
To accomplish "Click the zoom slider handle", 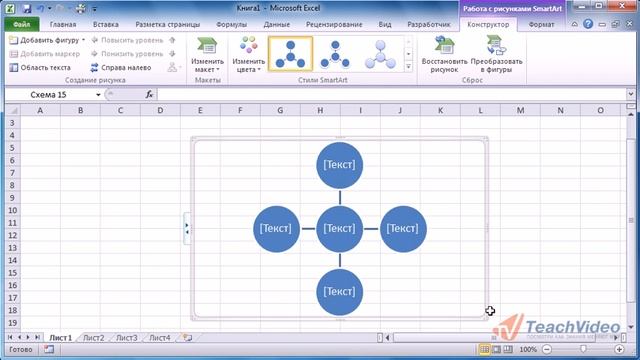I will 583,349.
